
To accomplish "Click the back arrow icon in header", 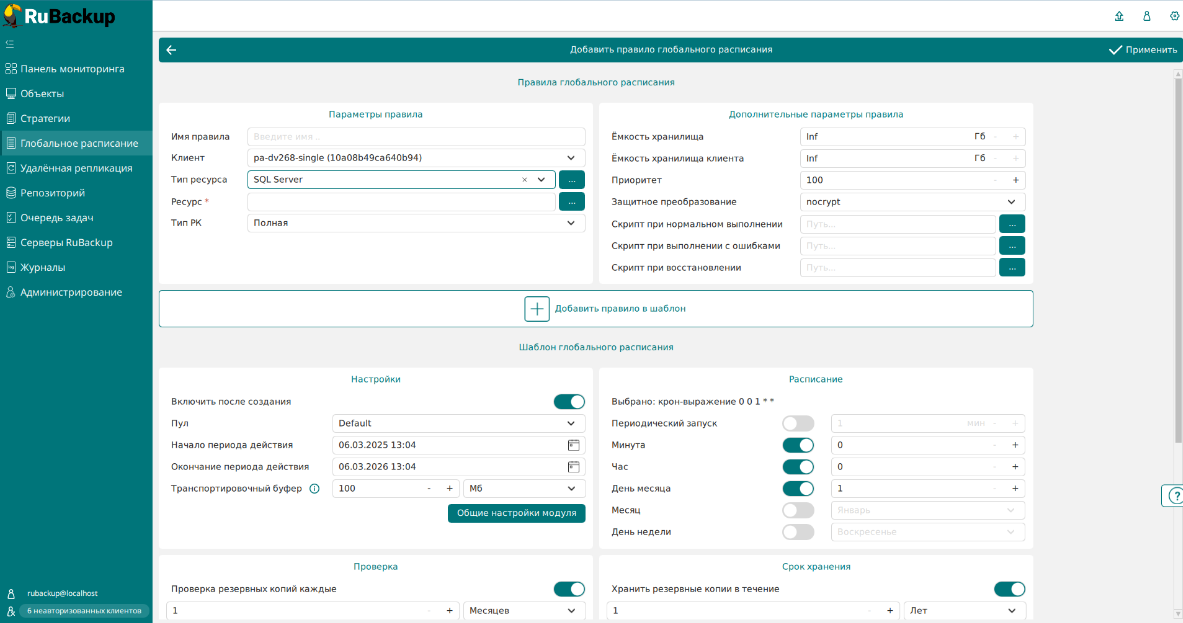I will 171,50.
